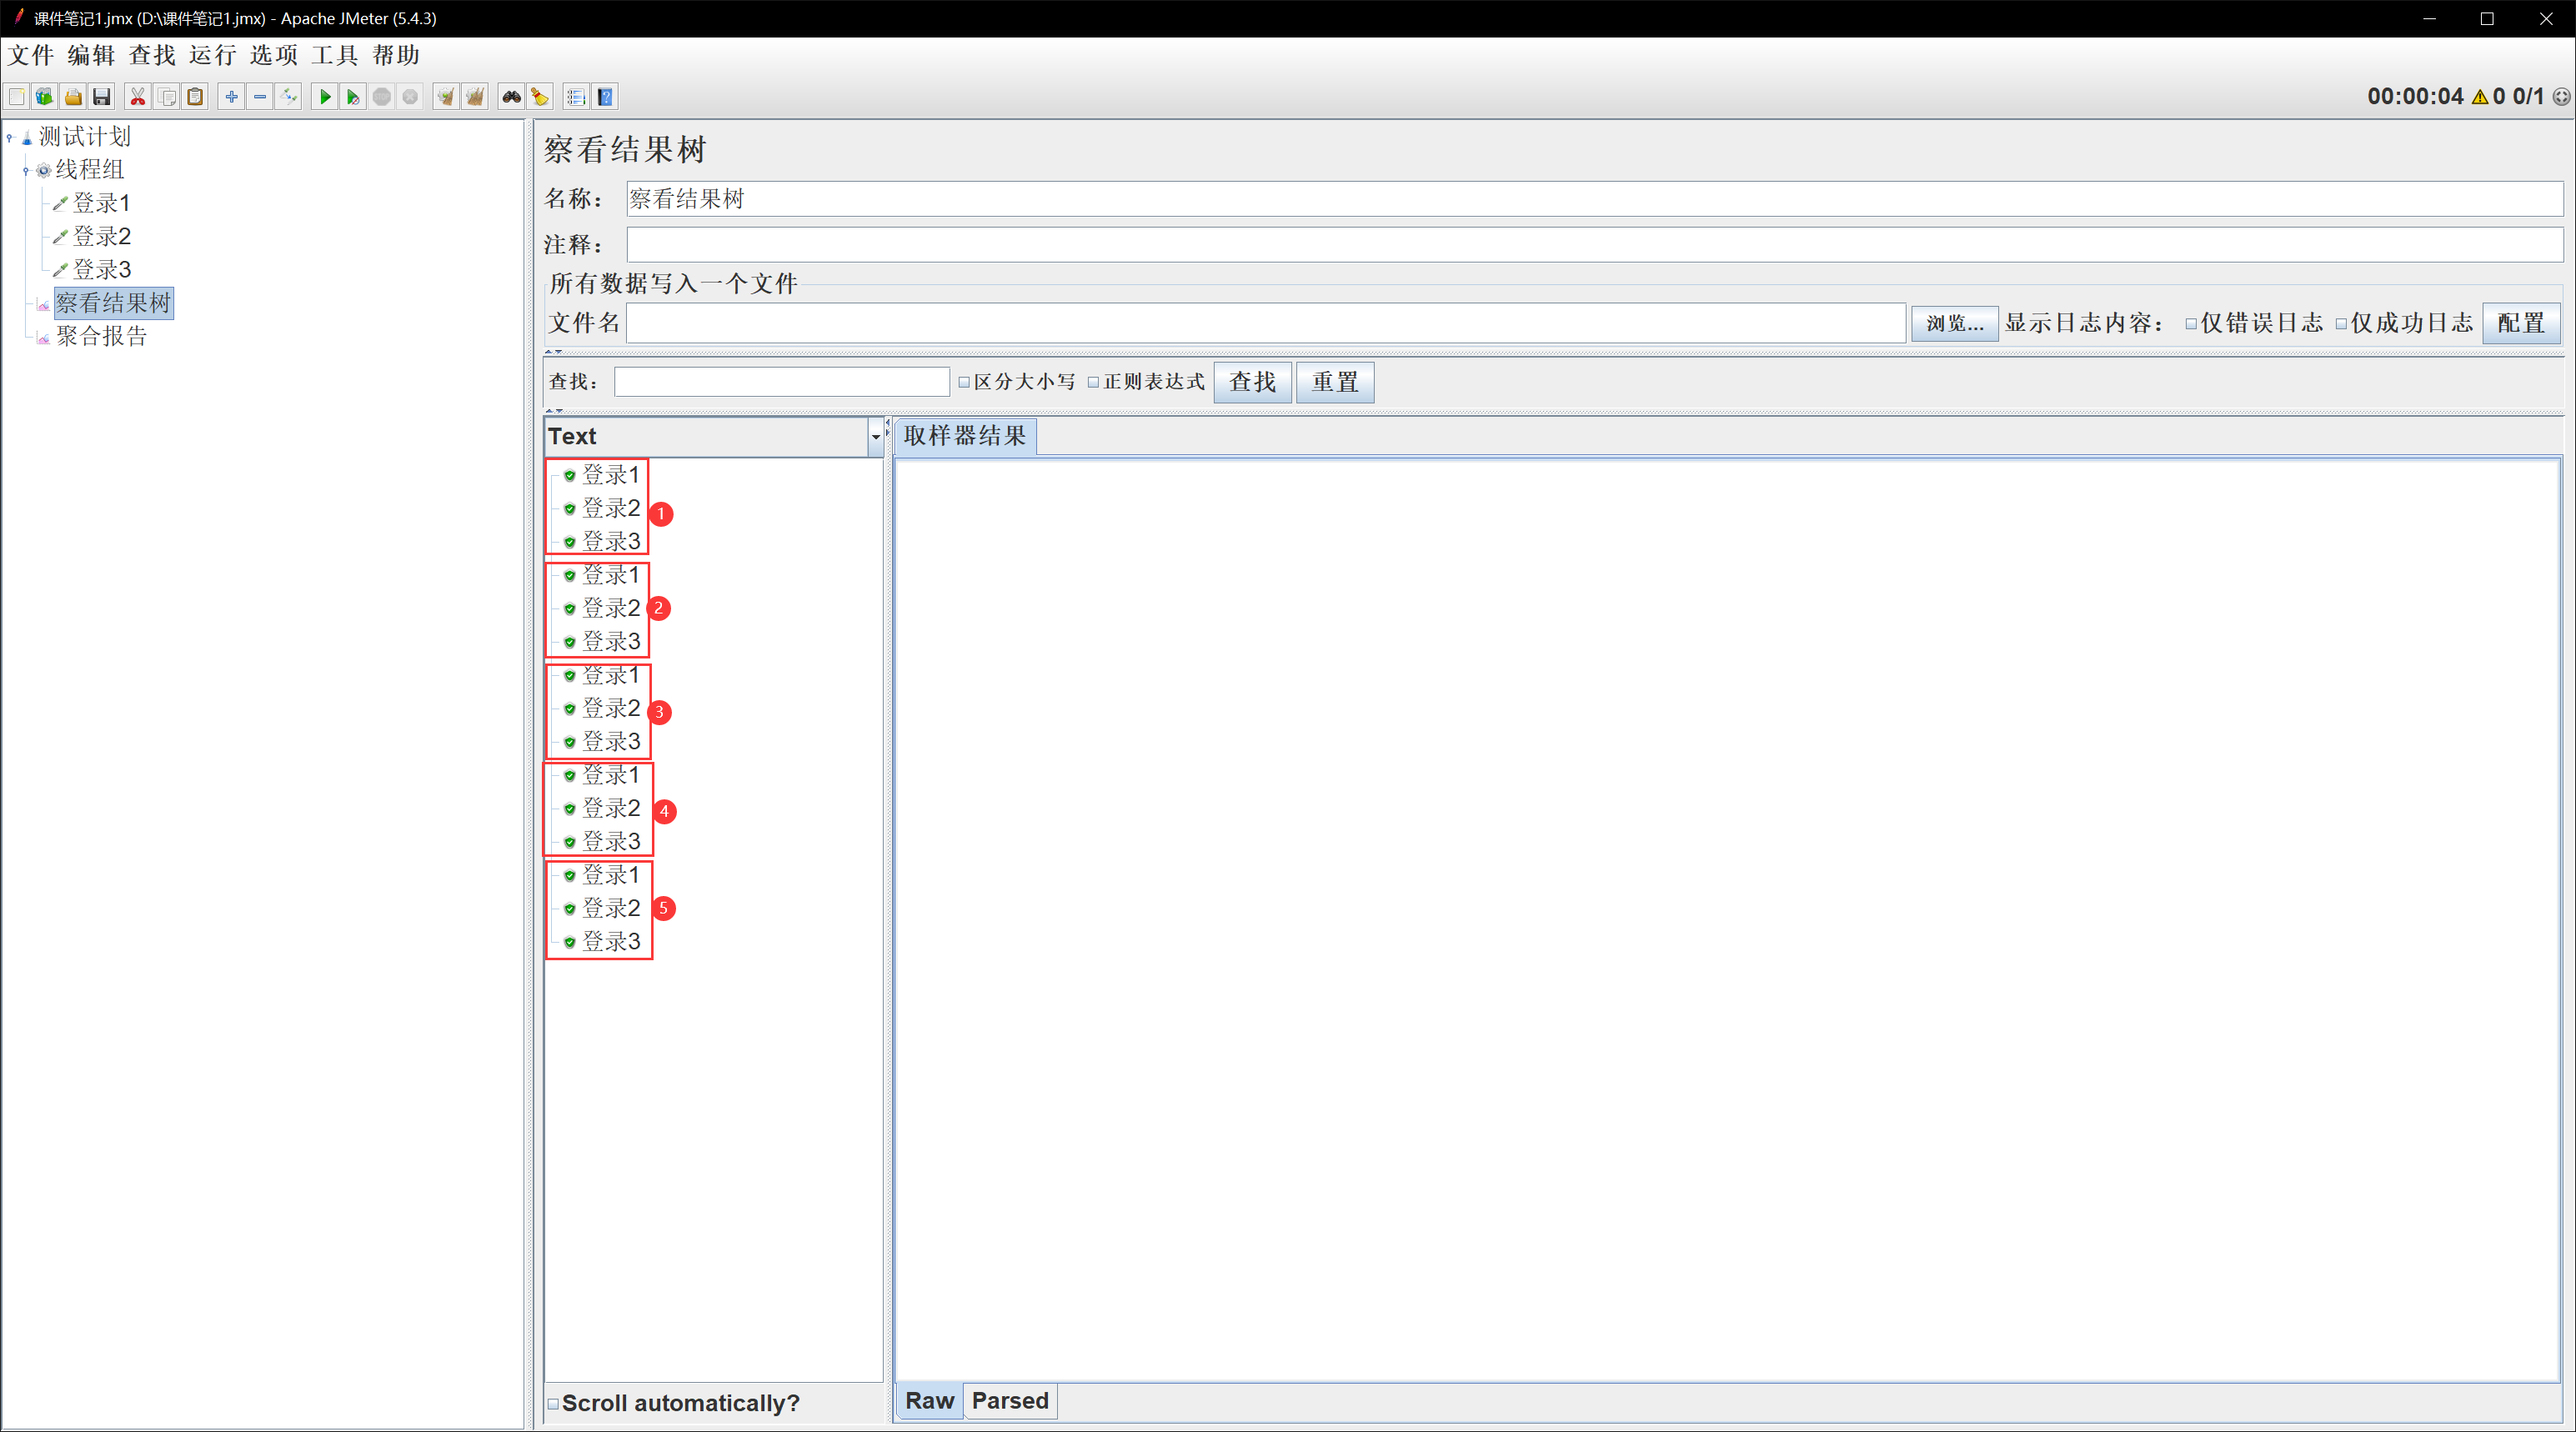Click the 浏览... browse button
The height and width of the screenshot is (1432, 2576).
[1954, 323]
